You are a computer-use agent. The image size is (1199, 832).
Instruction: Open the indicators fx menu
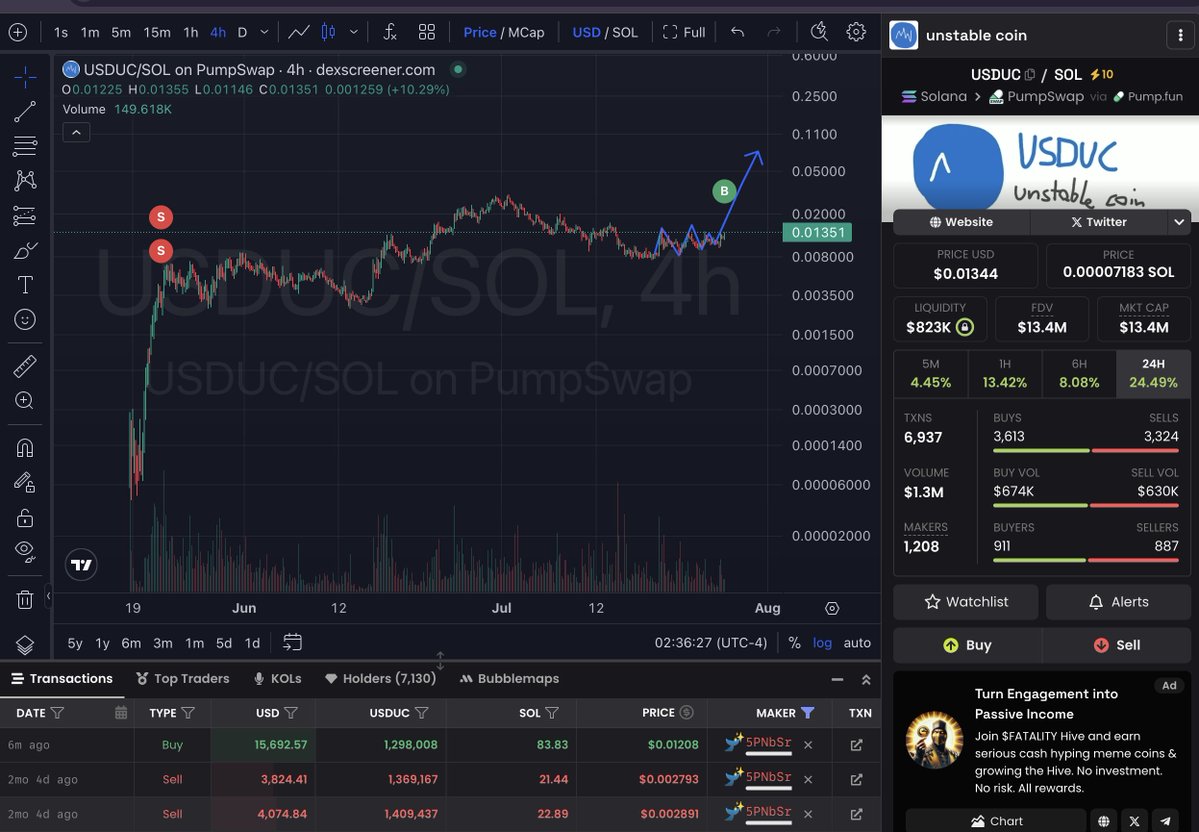pyautogui.click(x=390, y=32)
